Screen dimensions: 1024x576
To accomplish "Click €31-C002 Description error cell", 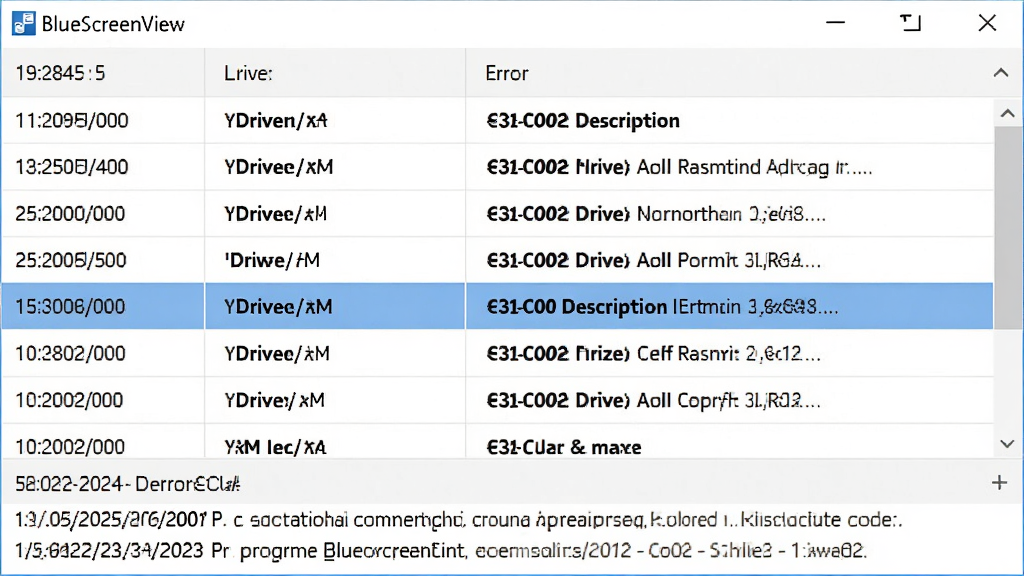I will tap(729, 121).
